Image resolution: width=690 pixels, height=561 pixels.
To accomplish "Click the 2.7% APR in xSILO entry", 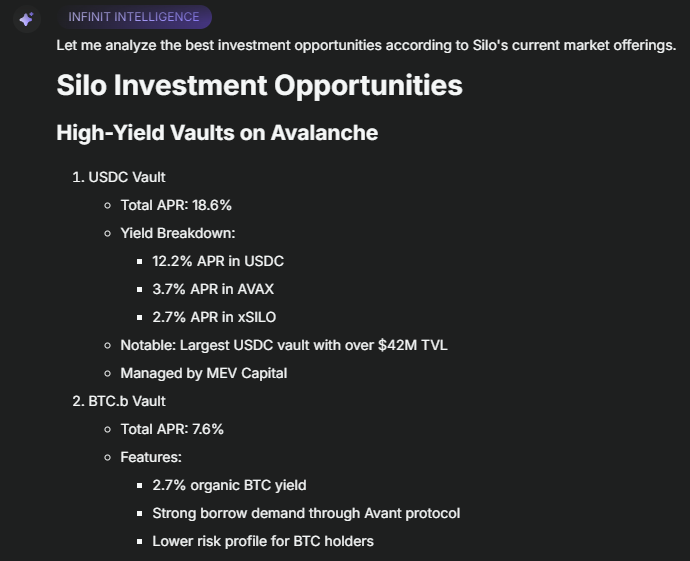I will (214, 317).
